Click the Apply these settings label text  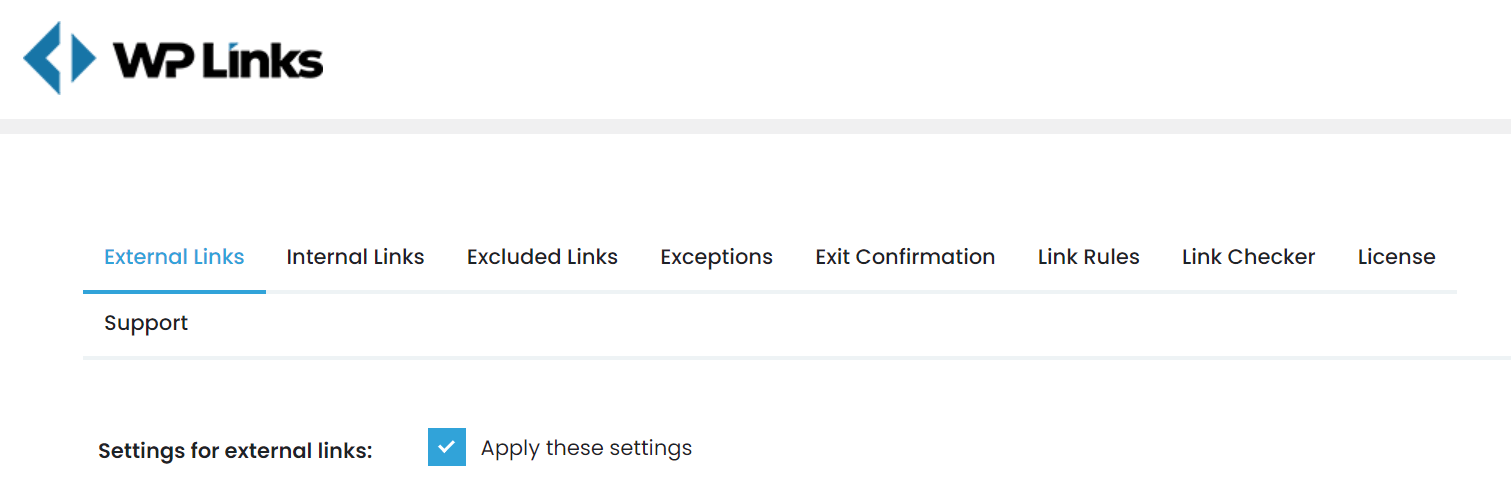[x=586, y=447]
